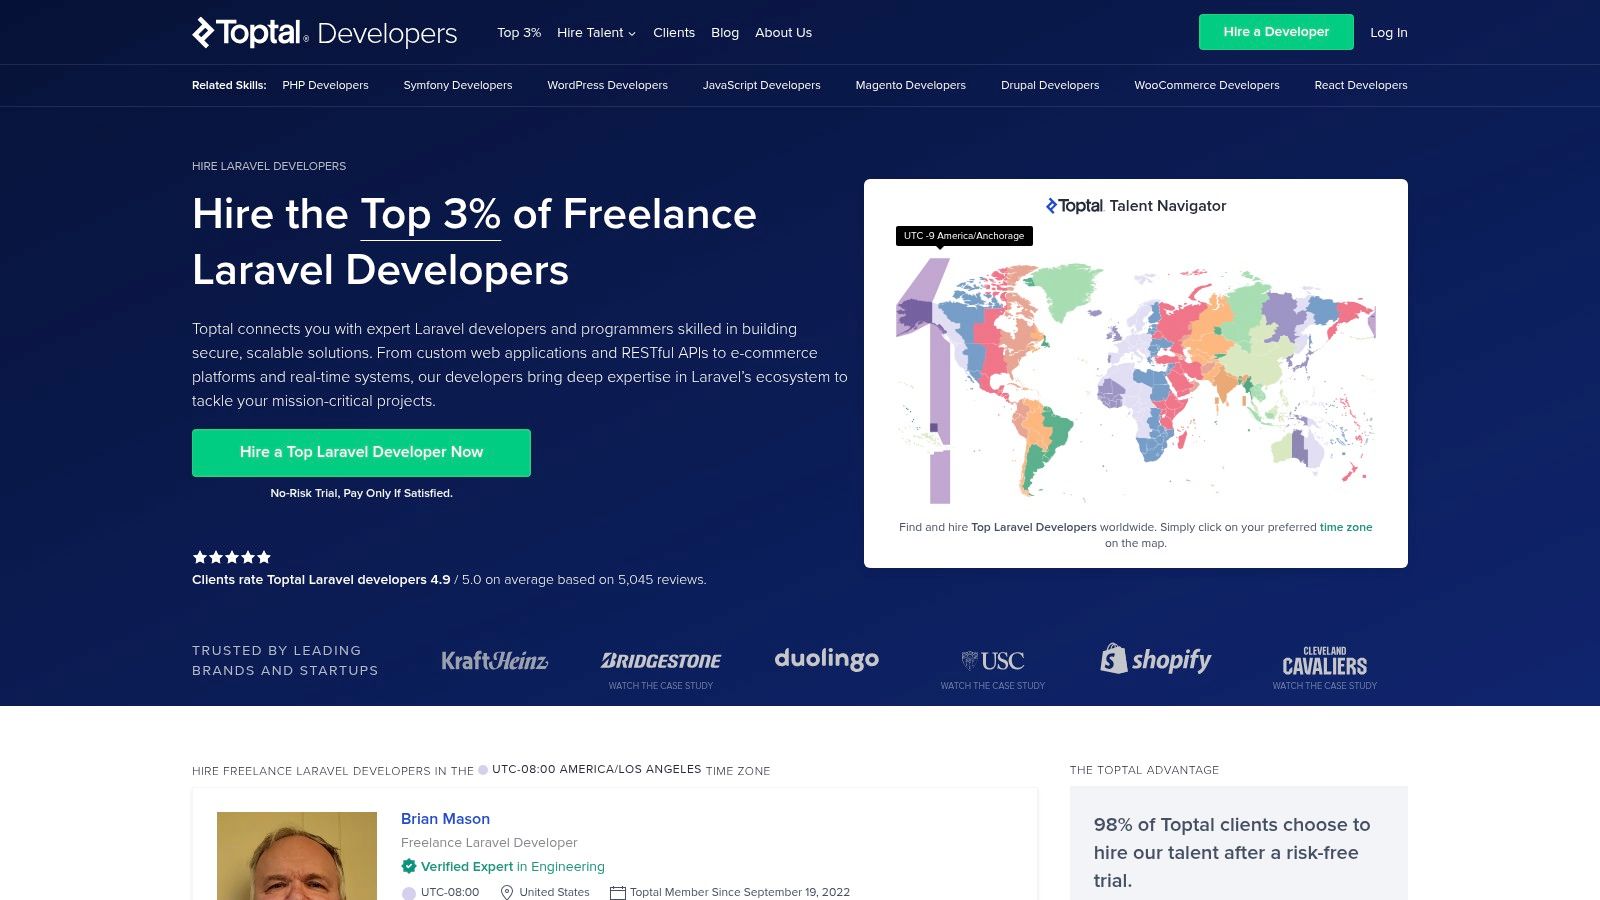Click the HIRE LARAVEL DEVELOPERS breadcrumb text
Viewport: 1600px width, 900px height.
(x=269, y=166)
